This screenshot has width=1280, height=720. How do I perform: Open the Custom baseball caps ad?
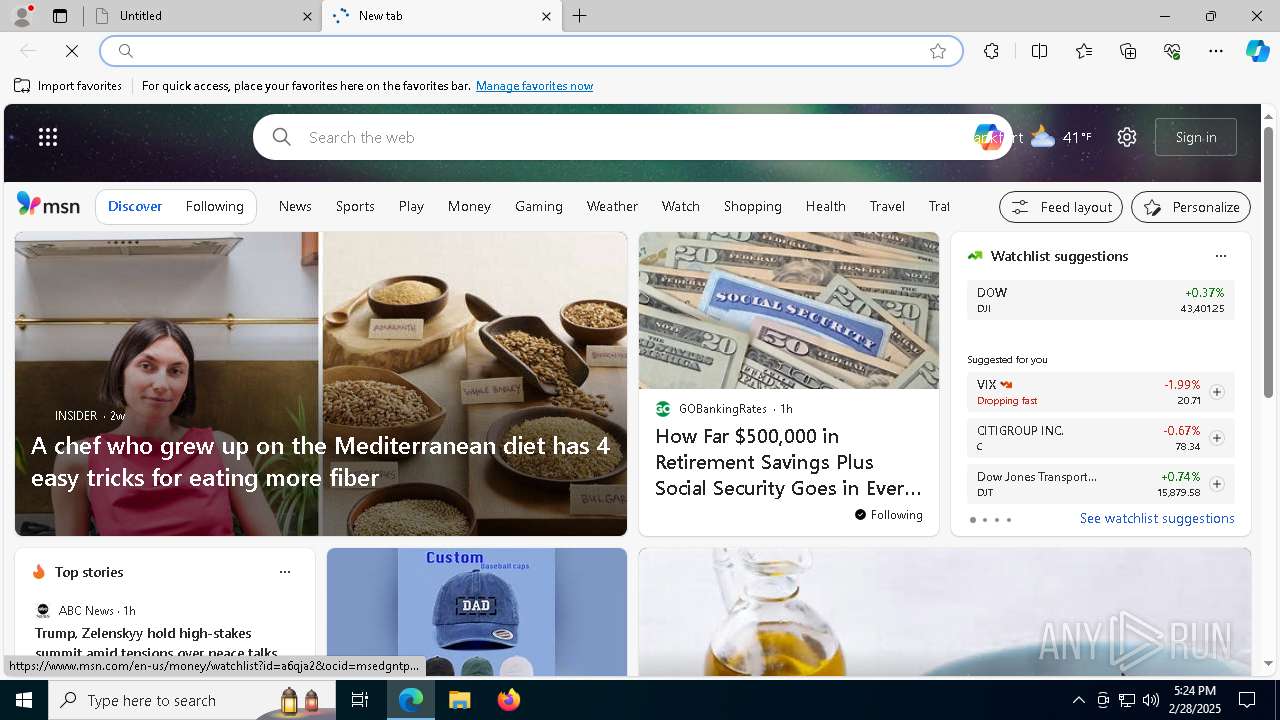click(477, 612)
